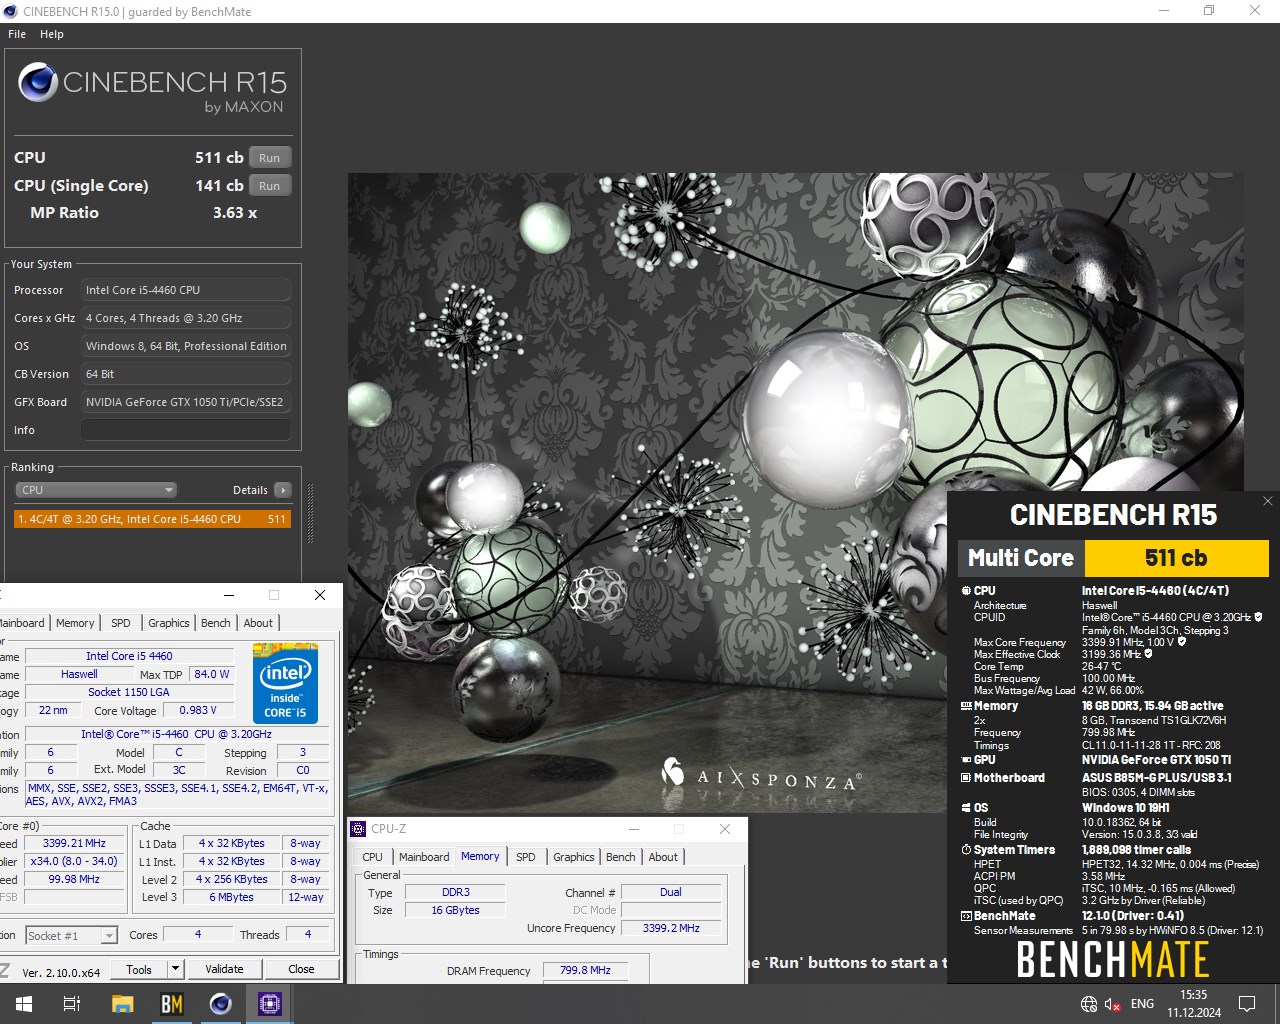Switch to Cinebench via its taskbar icon
1280x1024 pixels.
pos(221,1004)
